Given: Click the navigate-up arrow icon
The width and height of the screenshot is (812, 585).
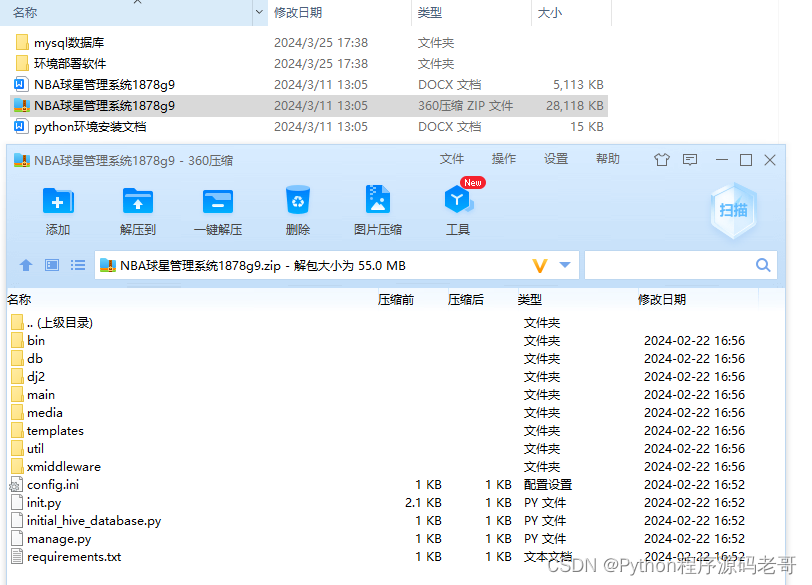Looking at the screenshot, I should [25, 265].
